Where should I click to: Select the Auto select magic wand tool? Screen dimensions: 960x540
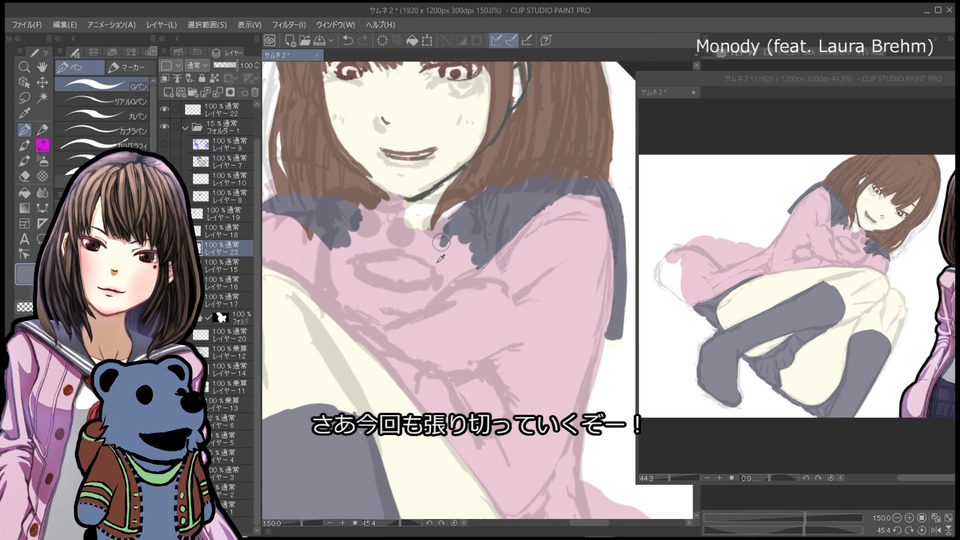[x=42, y=97]
